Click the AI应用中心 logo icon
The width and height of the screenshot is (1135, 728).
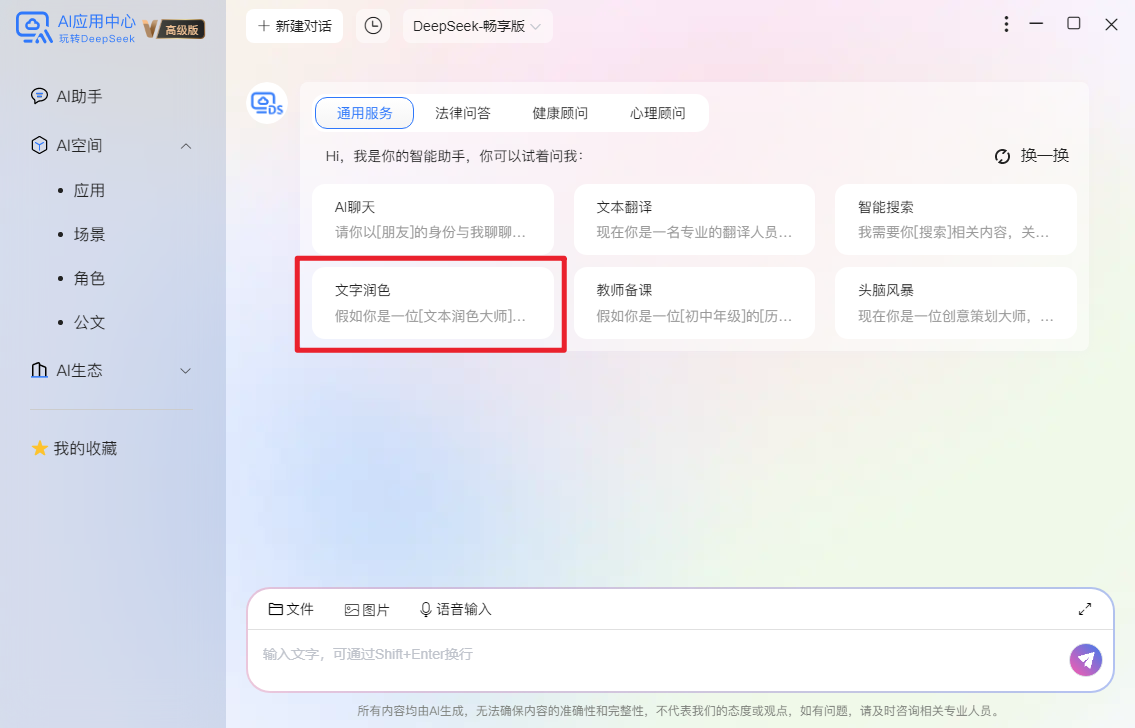point(30,27)
